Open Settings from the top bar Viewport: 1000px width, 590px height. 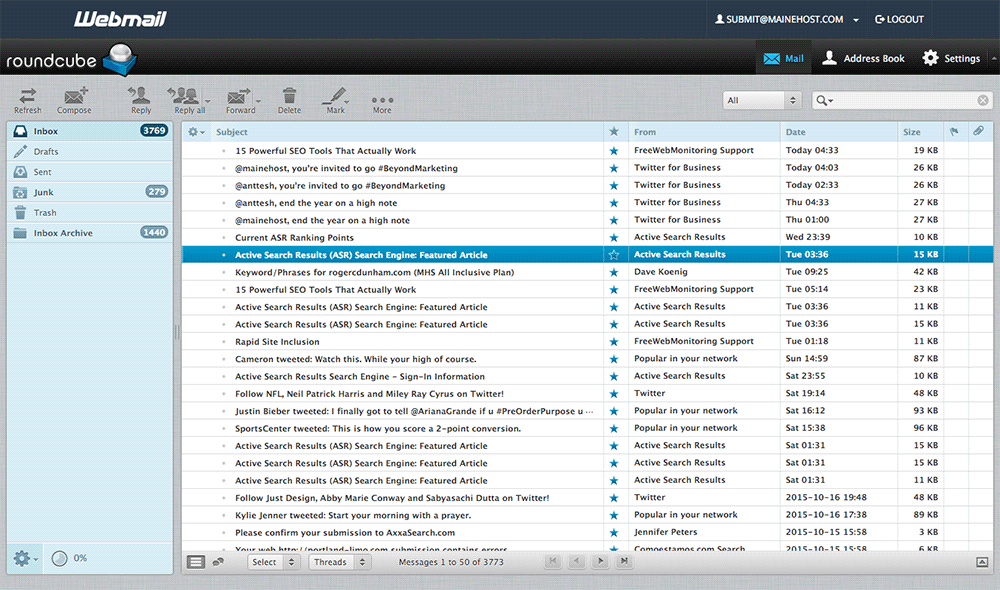pyautogui.click(x=950, y=59)
